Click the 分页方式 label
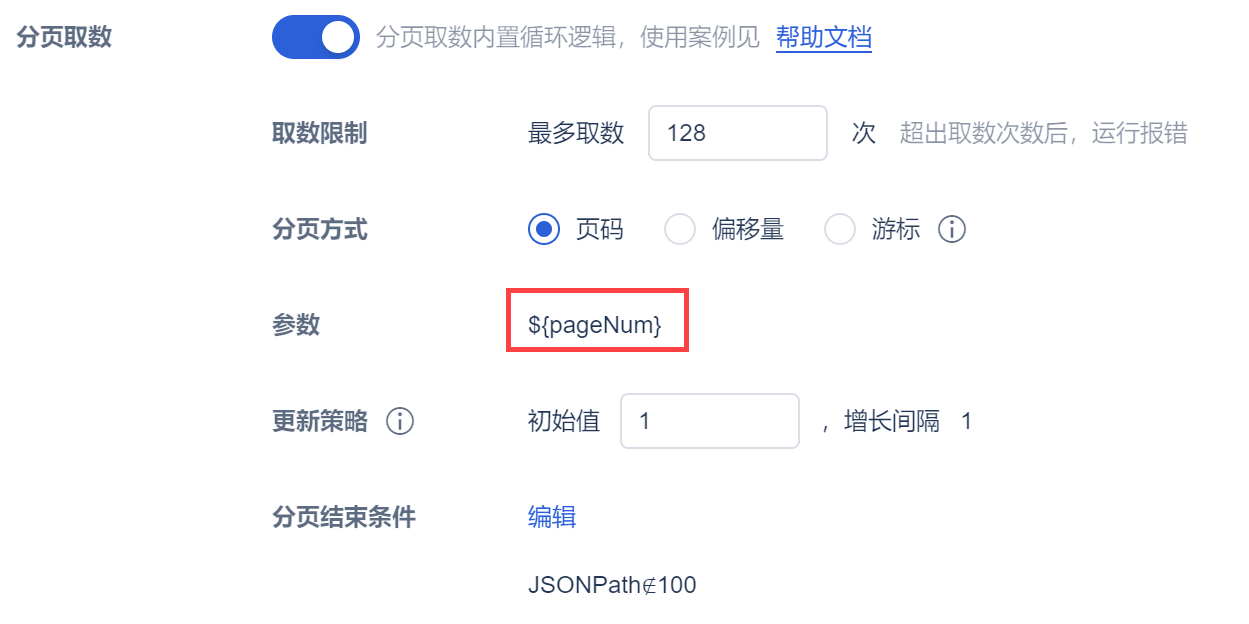This screenshot has width=1249, height=624. (319, 230)
